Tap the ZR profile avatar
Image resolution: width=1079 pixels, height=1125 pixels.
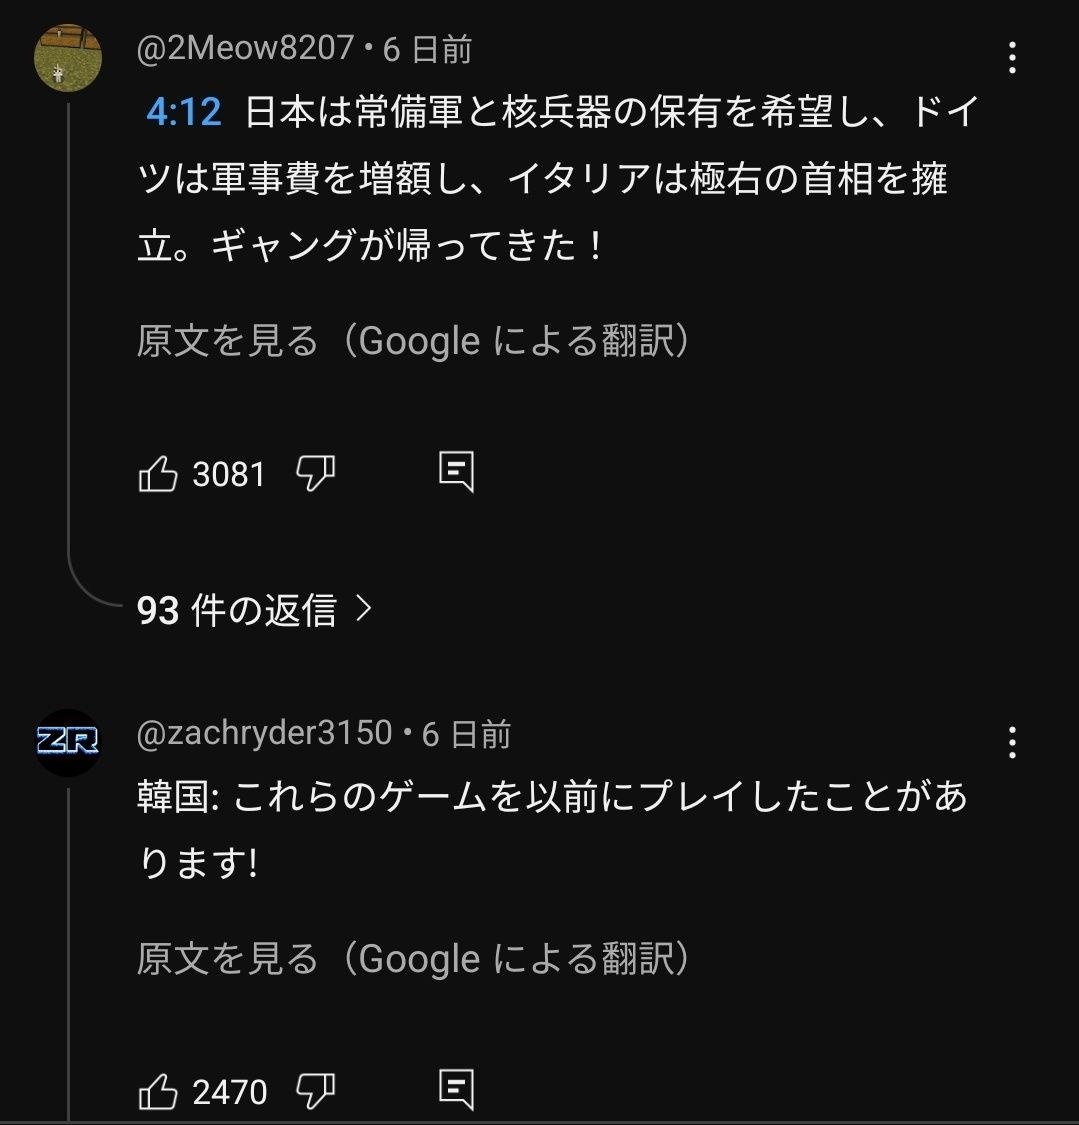coord(68,741)
